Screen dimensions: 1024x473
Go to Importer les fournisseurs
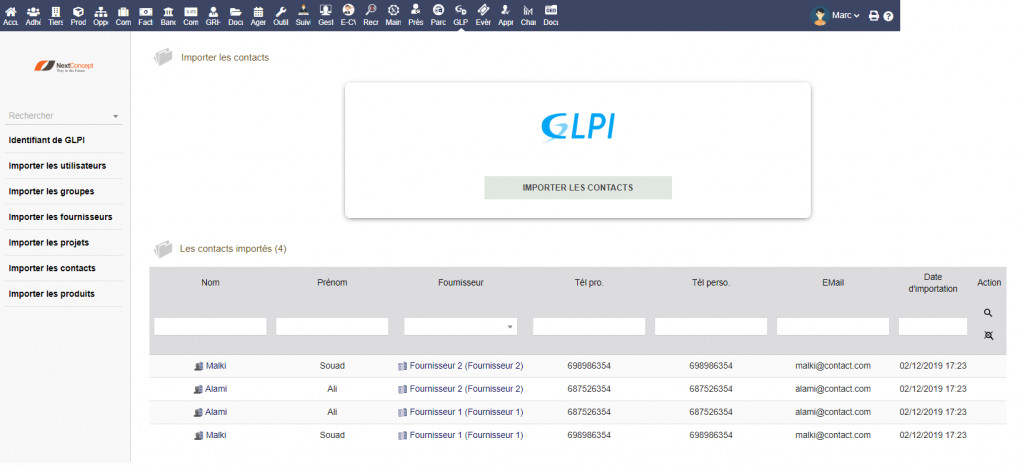60,217
